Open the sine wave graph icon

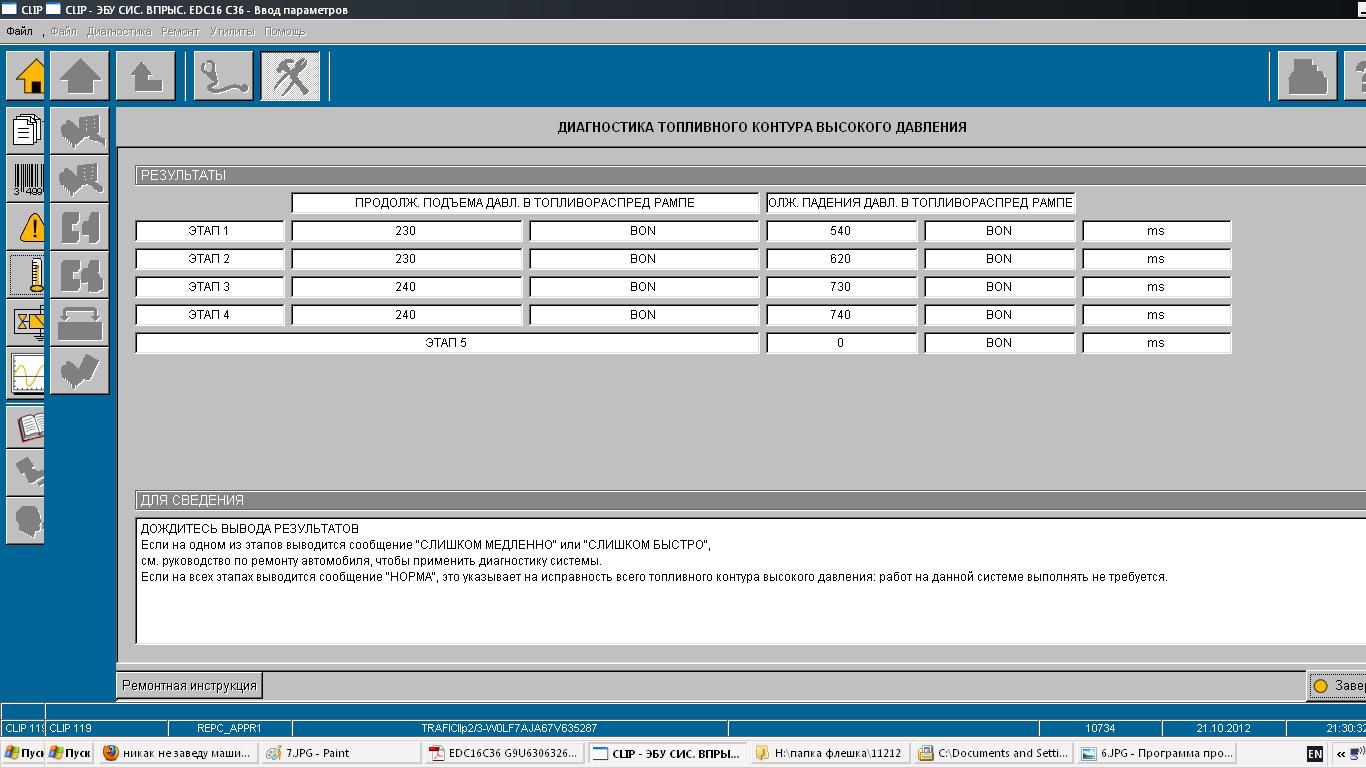27,373
